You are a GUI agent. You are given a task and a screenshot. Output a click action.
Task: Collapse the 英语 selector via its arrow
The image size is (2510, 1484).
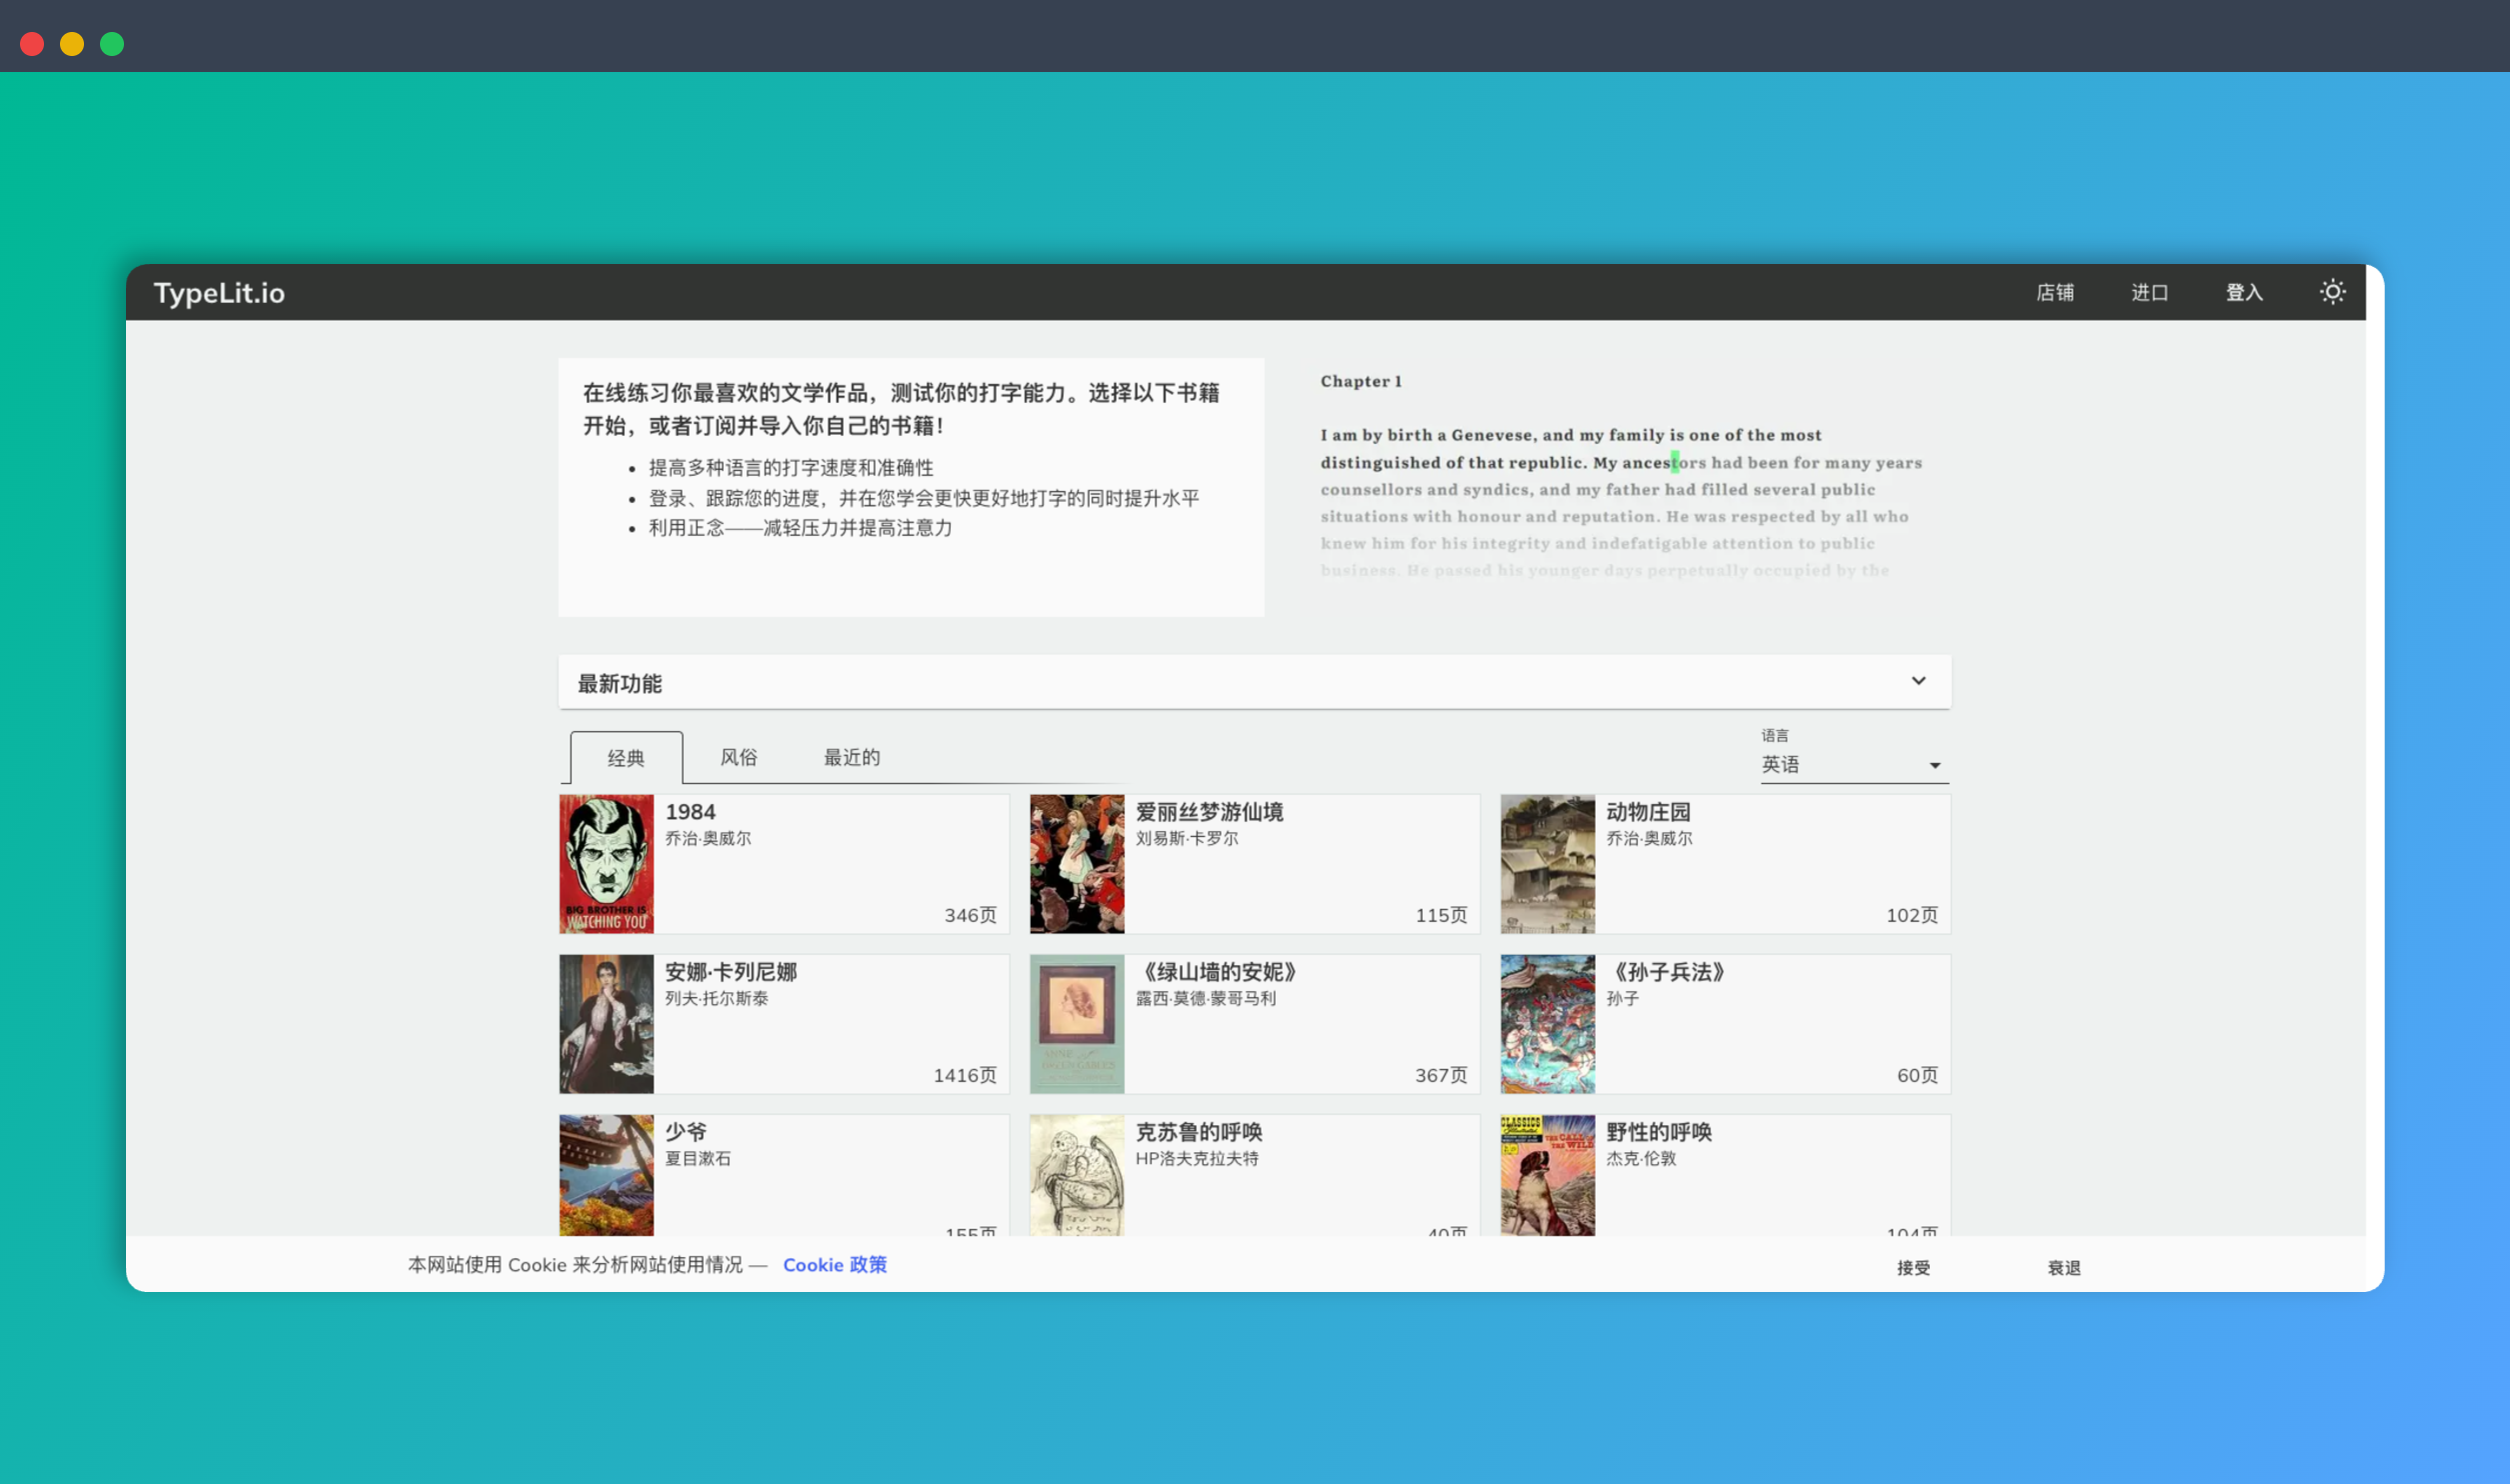[x=1936, y=765]
